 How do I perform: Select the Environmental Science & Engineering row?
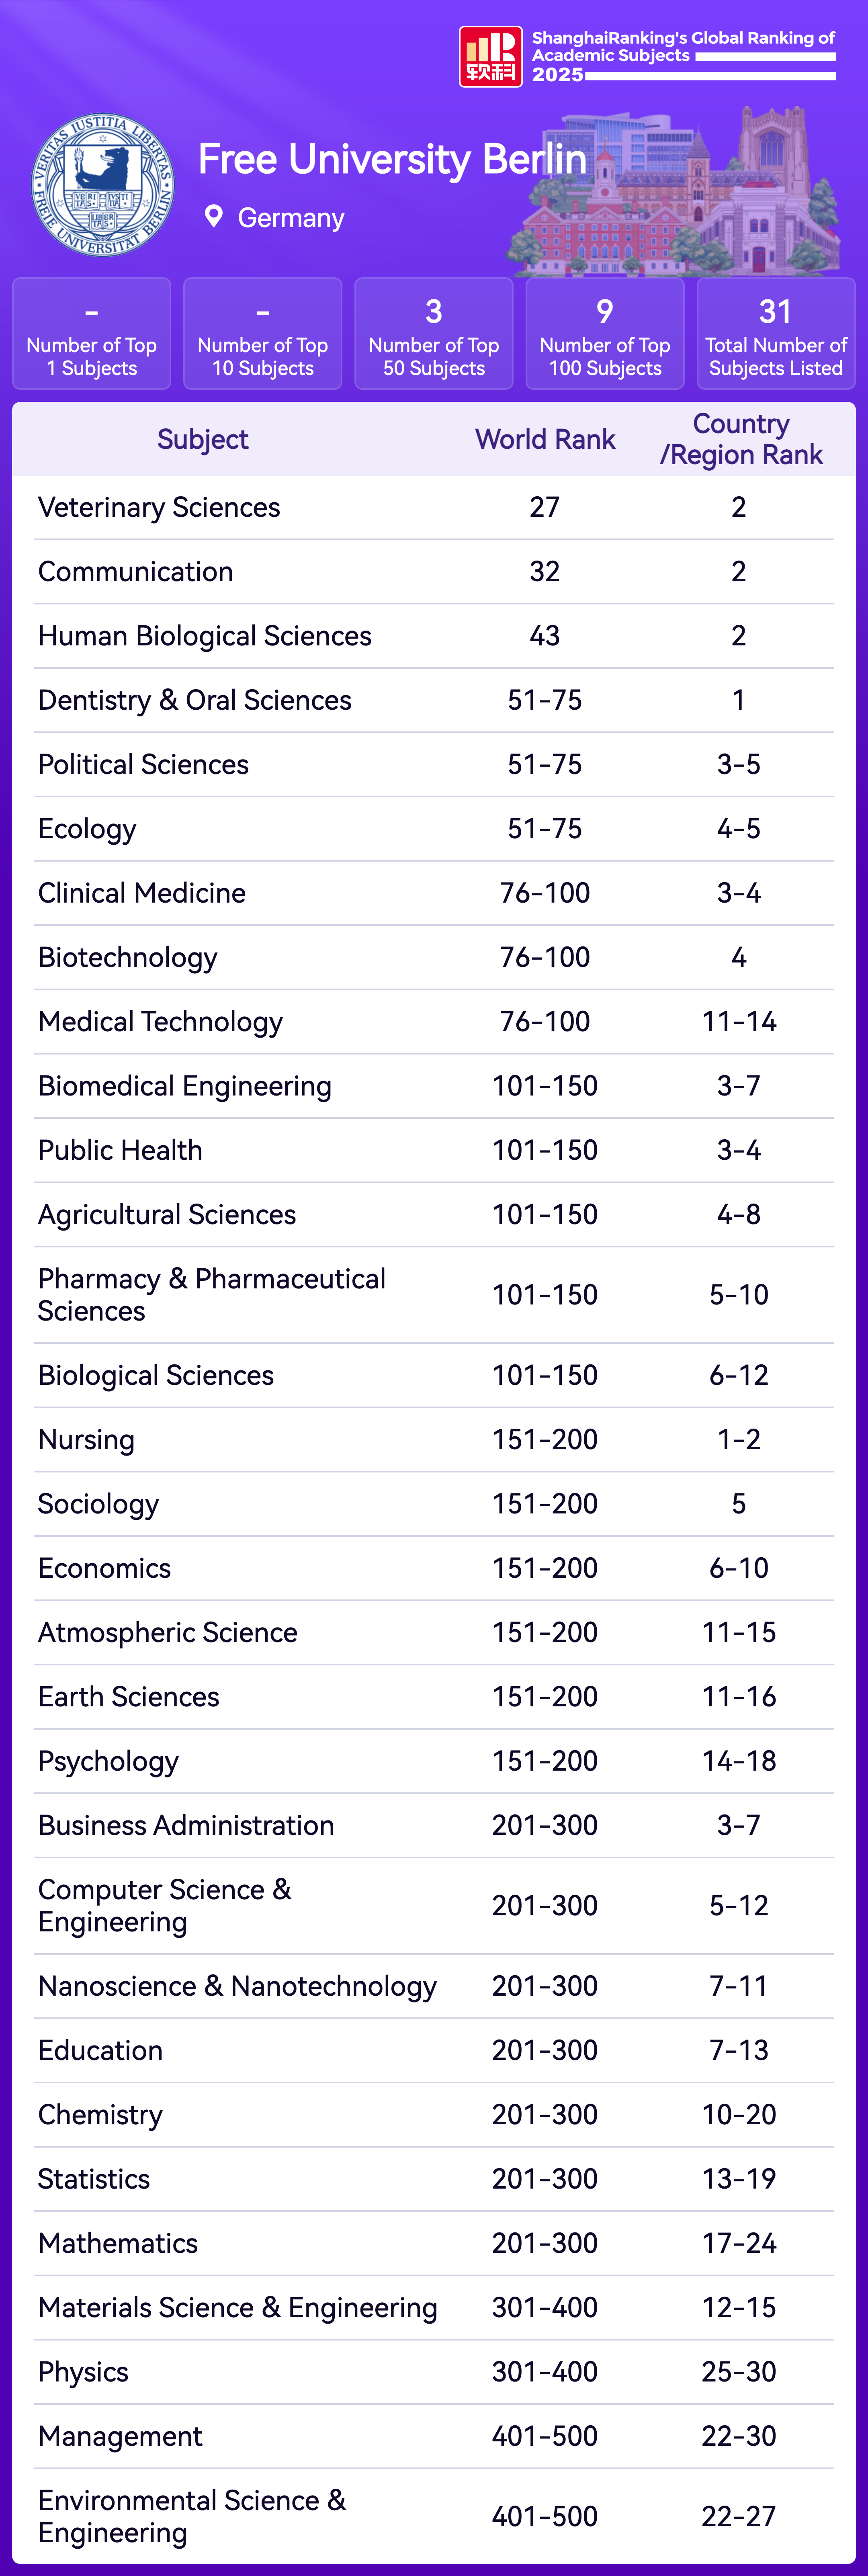click(x=192, y=2516)
